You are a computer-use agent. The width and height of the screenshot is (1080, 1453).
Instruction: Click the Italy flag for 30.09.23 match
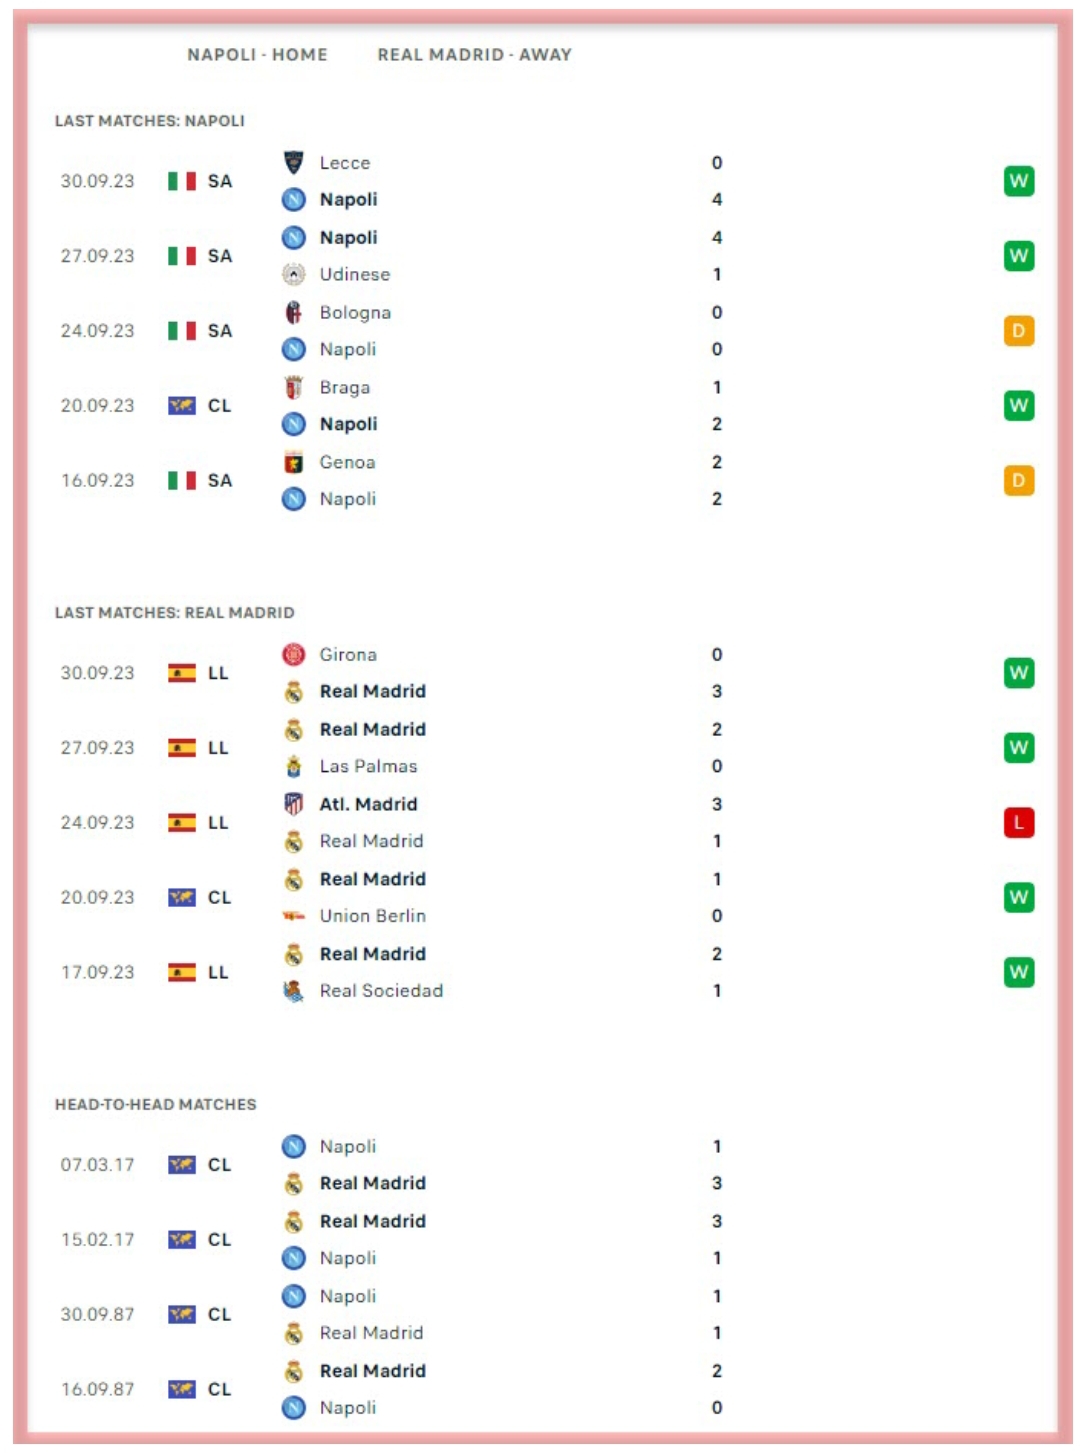point(181,181)
